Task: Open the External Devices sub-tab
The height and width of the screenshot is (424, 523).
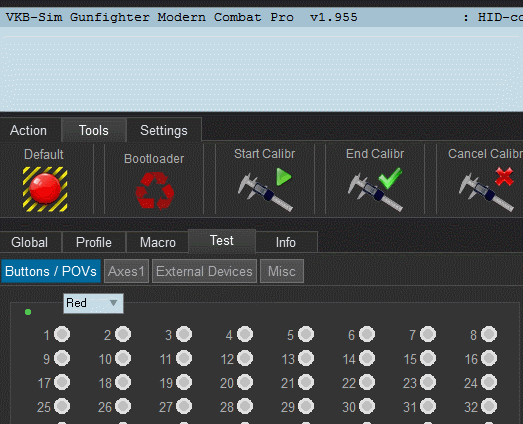Action: pyautogui.click(x=204, y=271)
